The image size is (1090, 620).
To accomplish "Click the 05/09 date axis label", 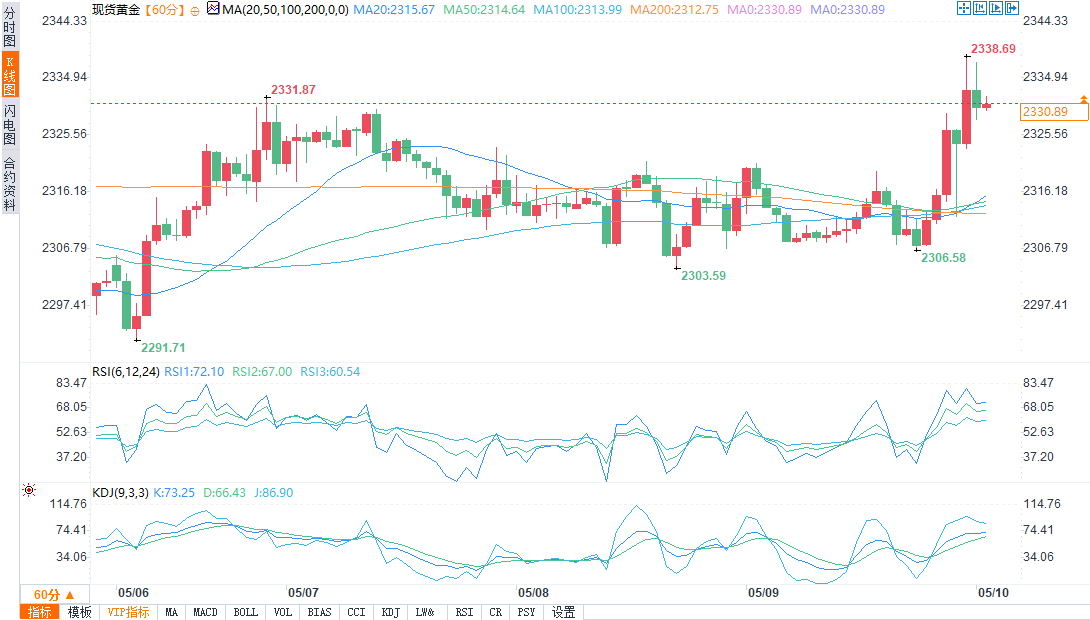I will point(763,593).
